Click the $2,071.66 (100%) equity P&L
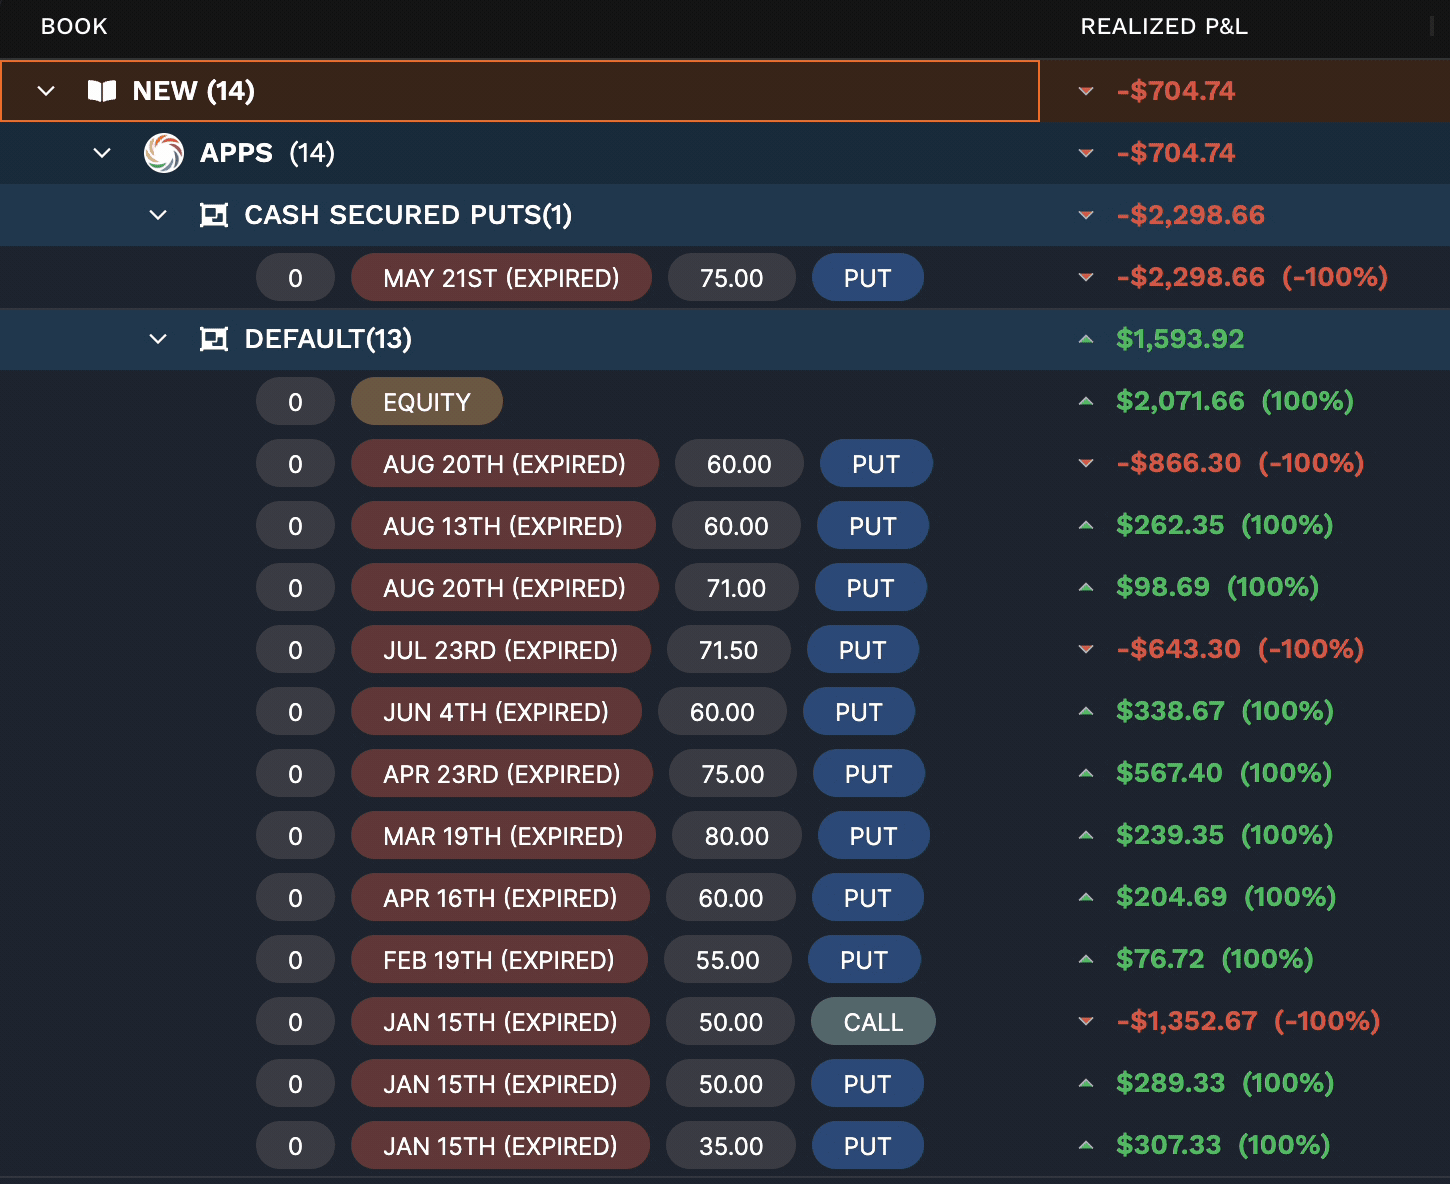The width and height of the screenshot is (1450, 1184). pos(1235,401)
